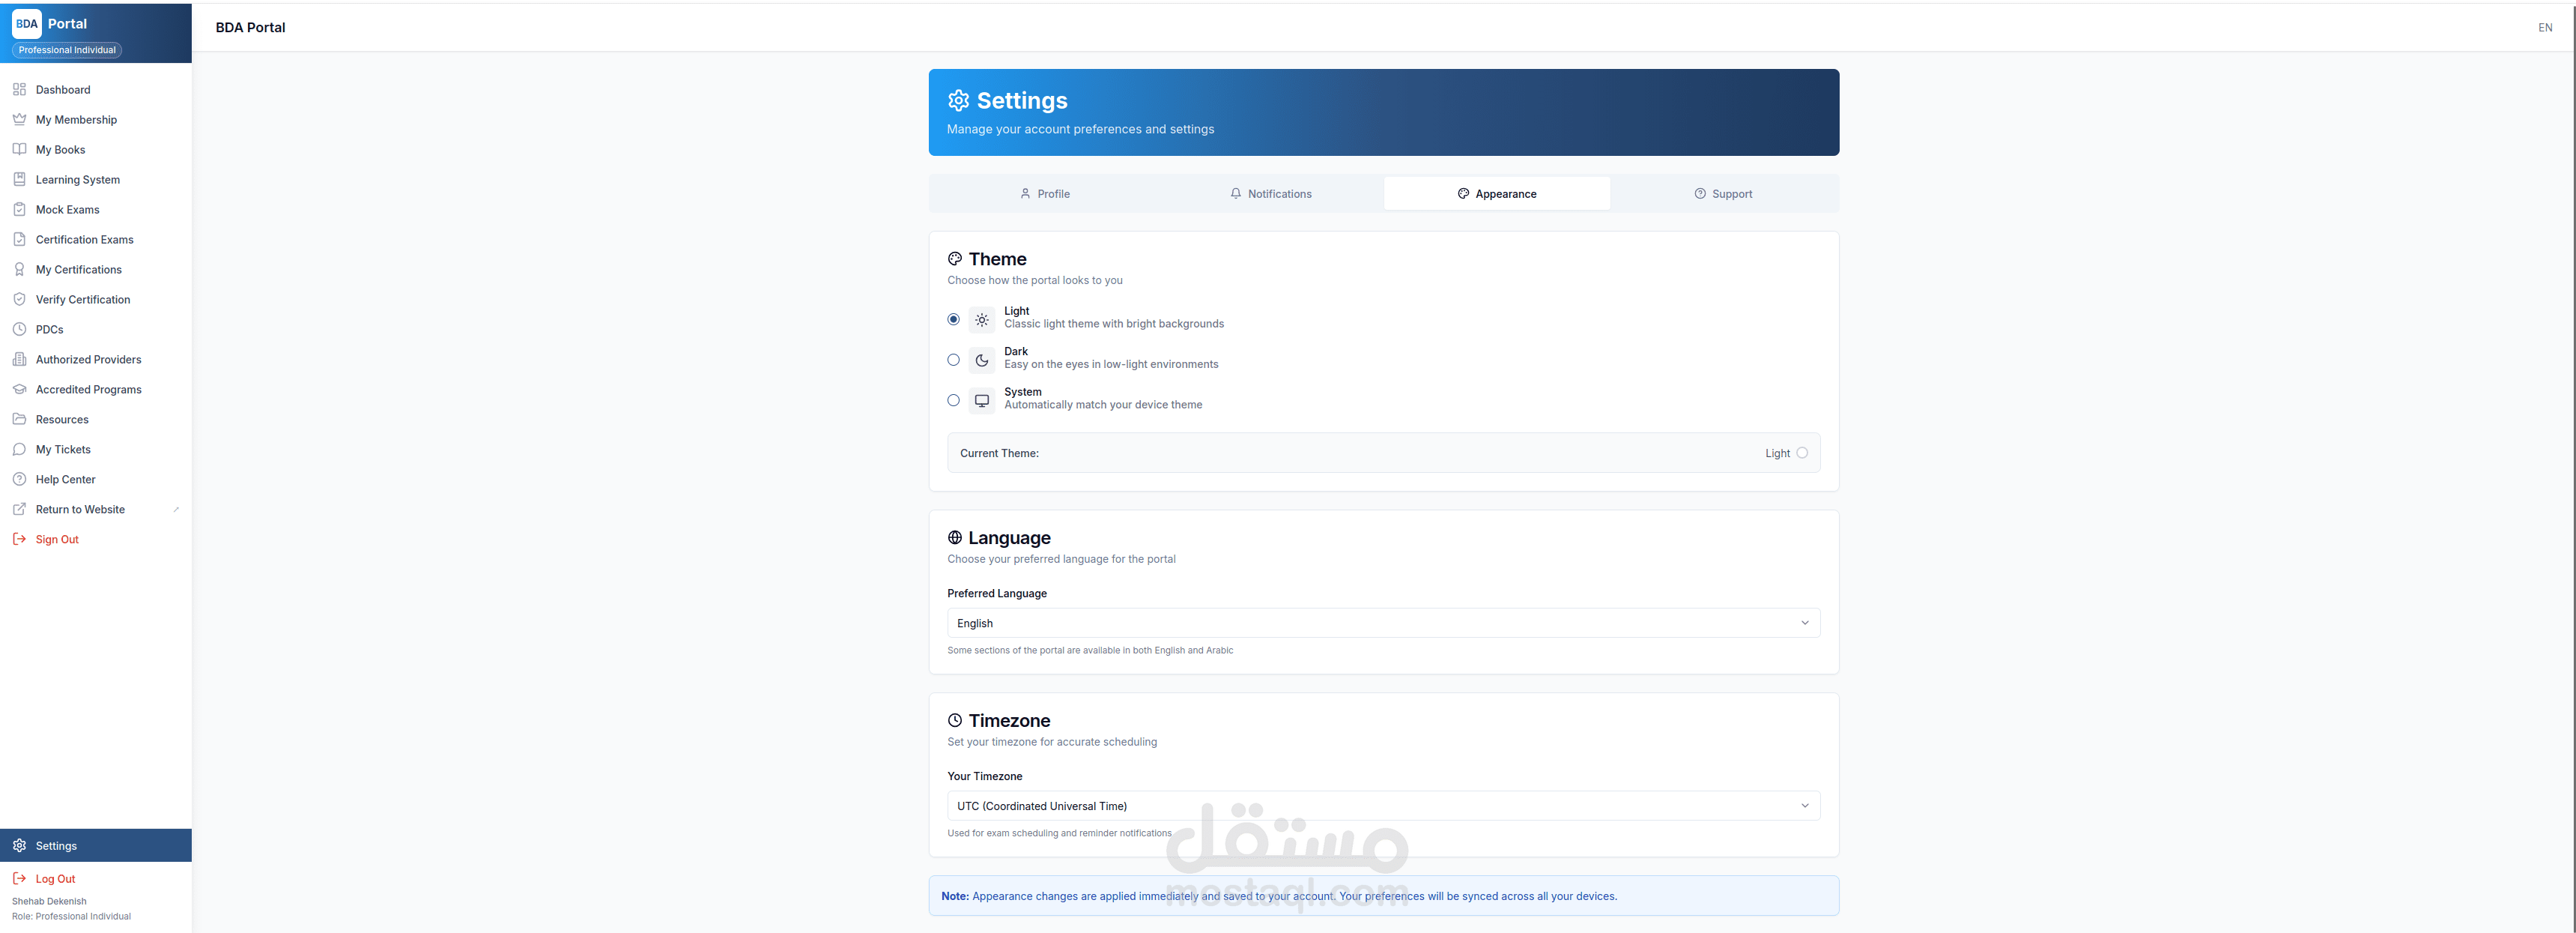Click the Resources folder icon
2576x933 pixels.
point(19,419)
